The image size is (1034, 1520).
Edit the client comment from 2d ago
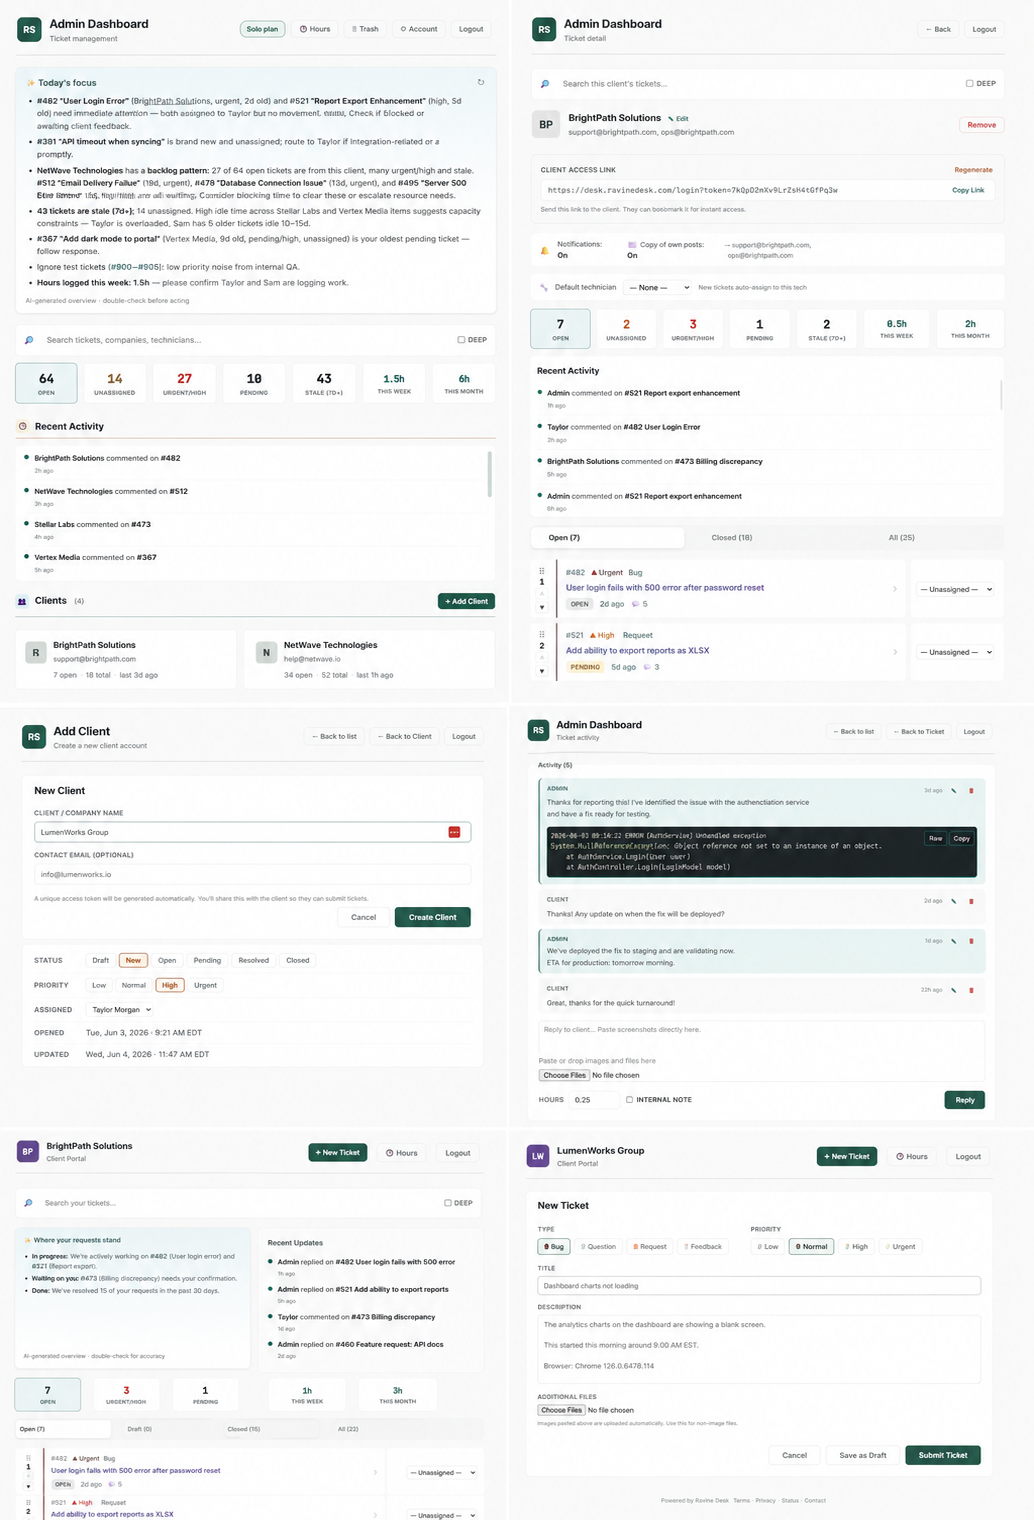[953, 901]
